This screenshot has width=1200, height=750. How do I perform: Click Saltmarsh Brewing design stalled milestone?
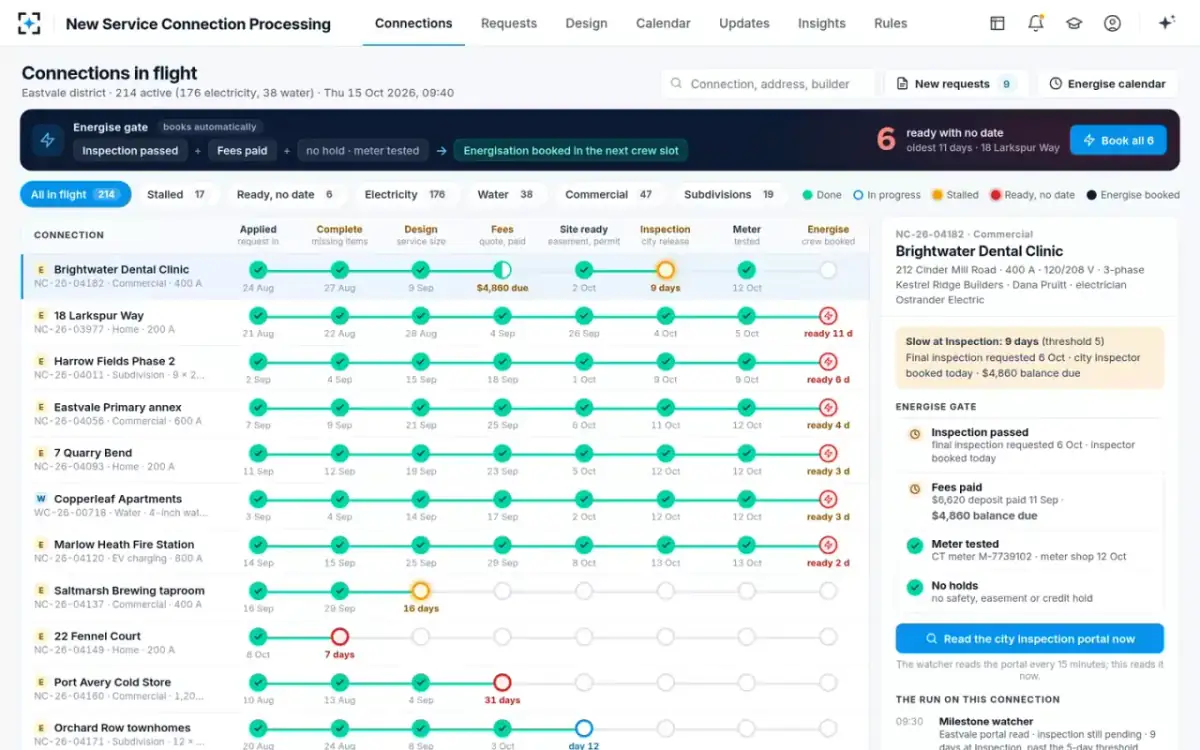click(421, 591)
